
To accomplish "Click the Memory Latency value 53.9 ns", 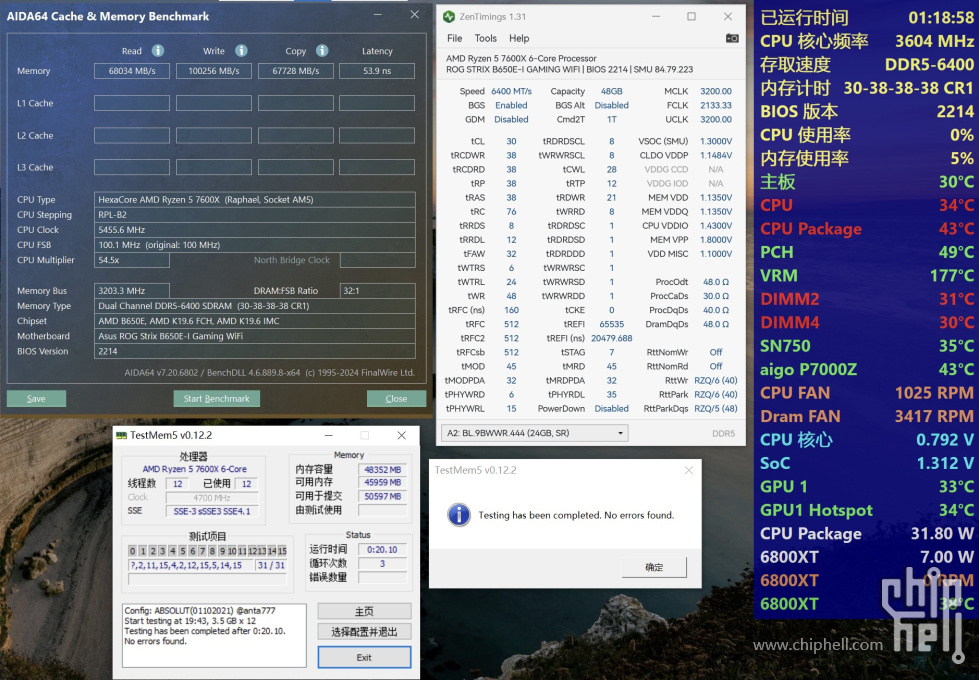I will (x=377, y=71).
